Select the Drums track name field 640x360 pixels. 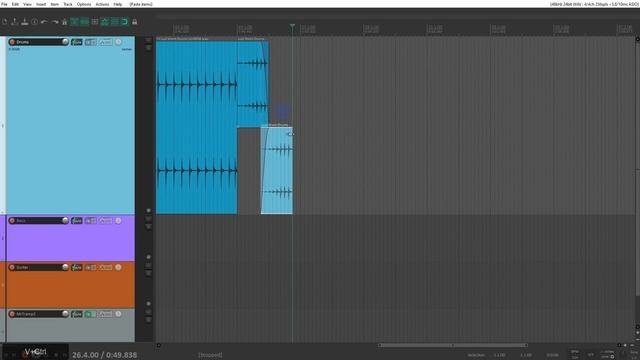[38, 42]
